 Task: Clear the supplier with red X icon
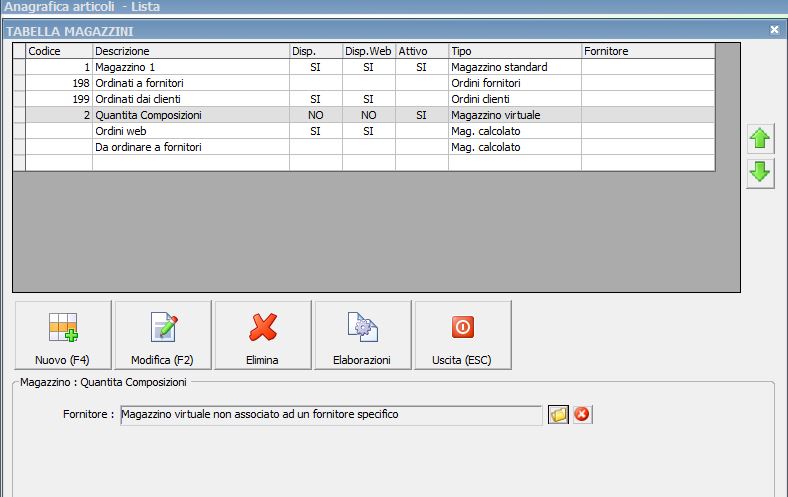pos(582,415)
